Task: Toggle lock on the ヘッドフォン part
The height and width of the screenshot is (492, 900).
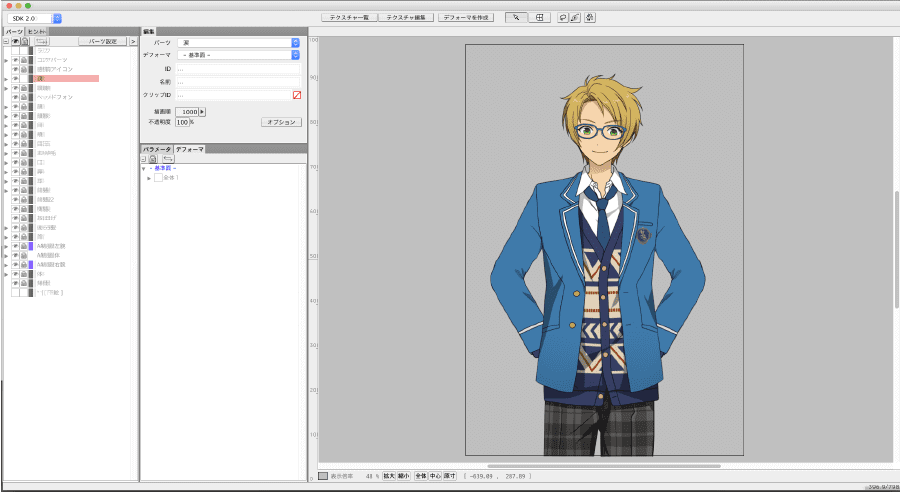Action: (24, 97)
